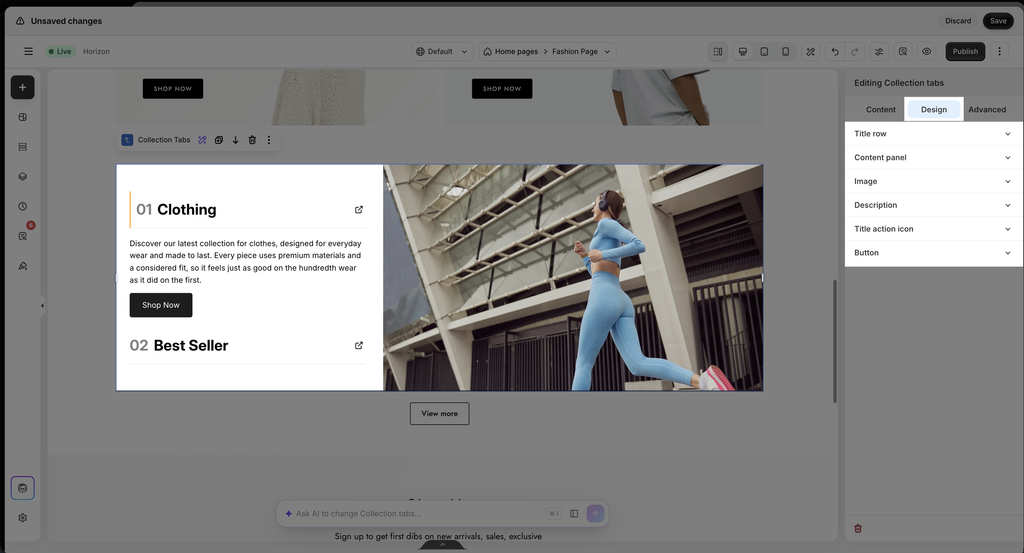The width and height of the screenshot is (1024, 553).
Task: Click the Collection Tabs blue element icon
Action: coord(127,140)
